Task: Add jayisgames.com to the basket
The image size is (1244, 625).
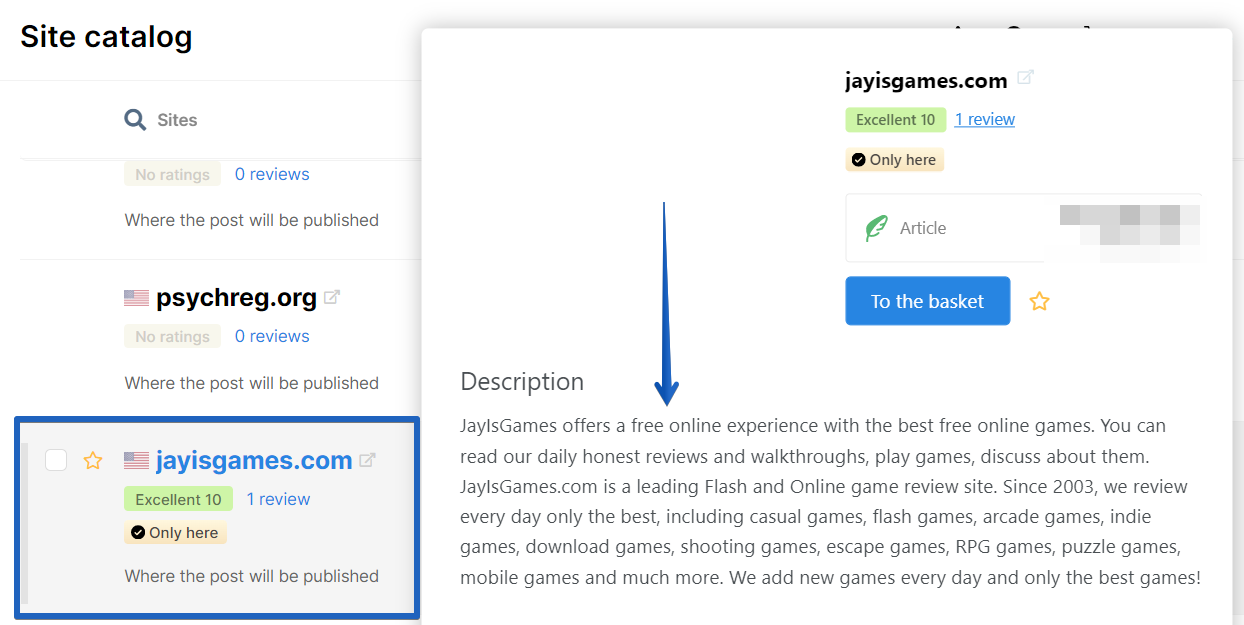Action: (928, 301)
